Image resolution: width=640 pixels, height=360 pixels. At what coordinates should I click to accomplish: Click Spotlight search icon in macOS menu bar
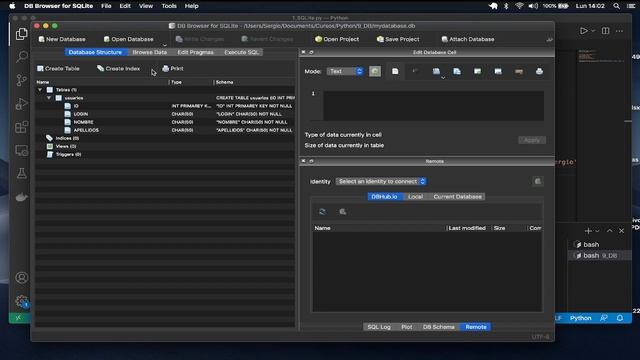click(616, 6)
